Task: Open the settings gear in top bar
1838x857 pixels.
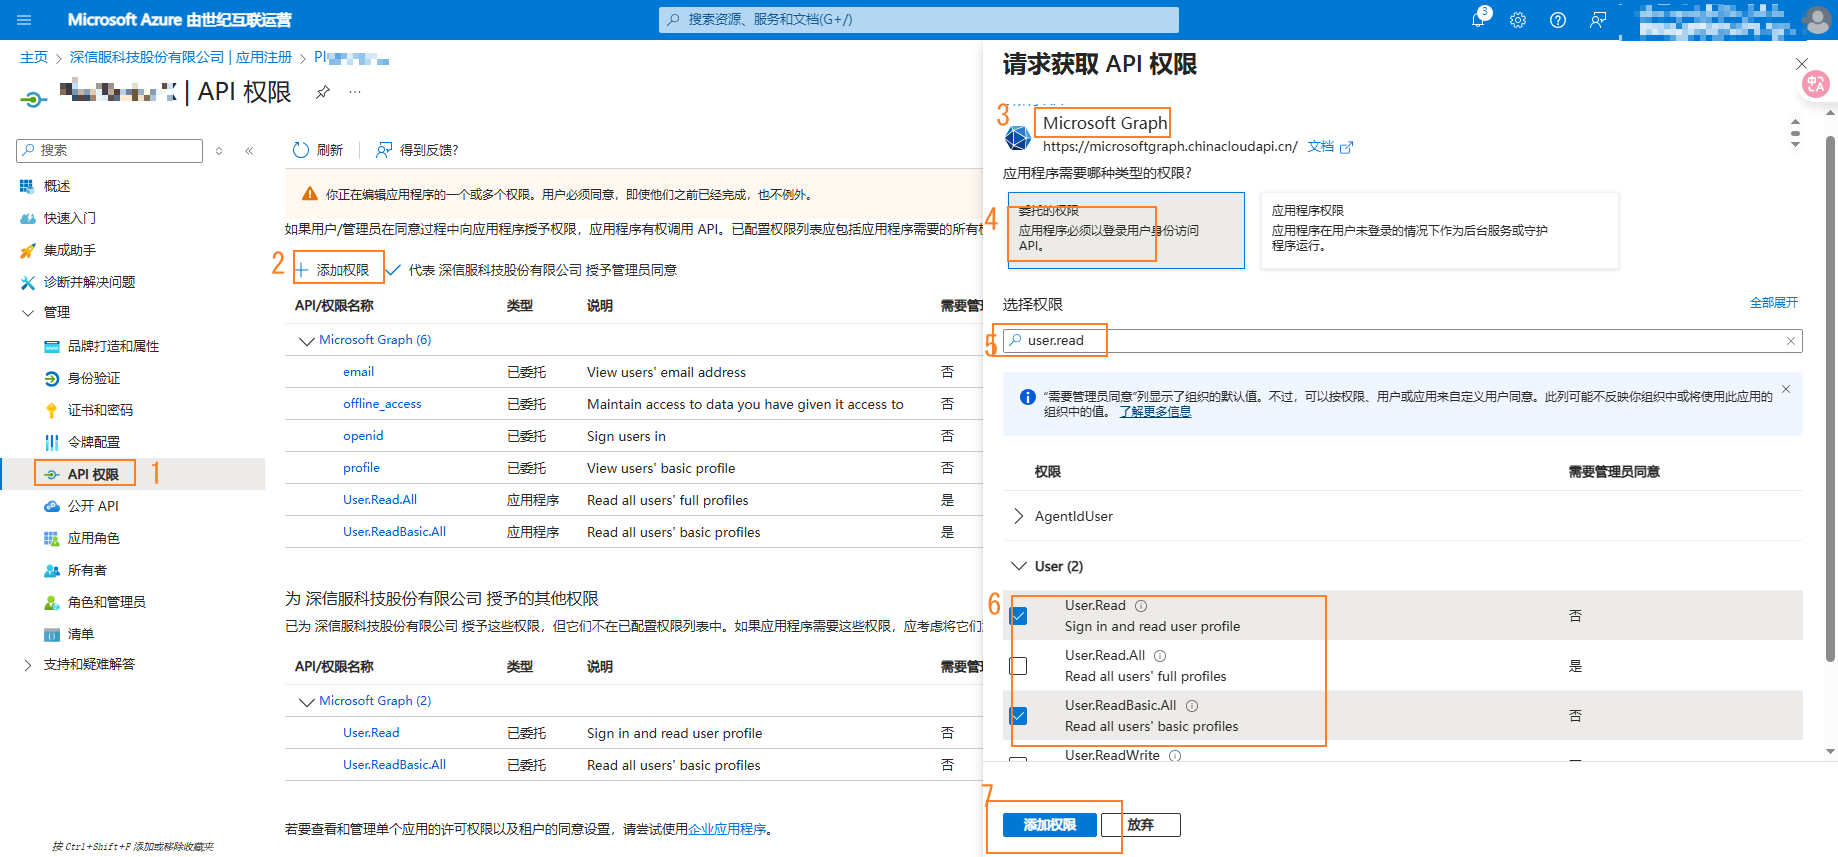Action: pyautogui.click(x=1518, y=20)
